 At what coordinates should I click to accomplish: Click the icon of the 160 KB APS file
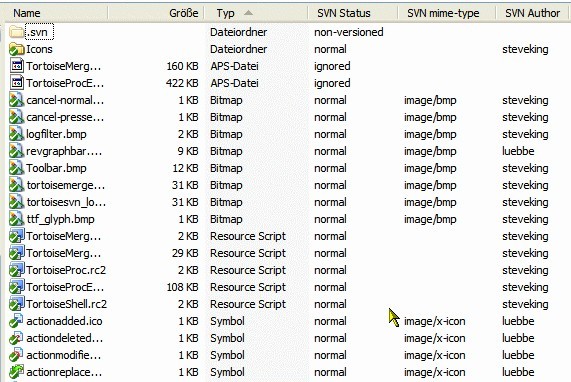(16, 66)
